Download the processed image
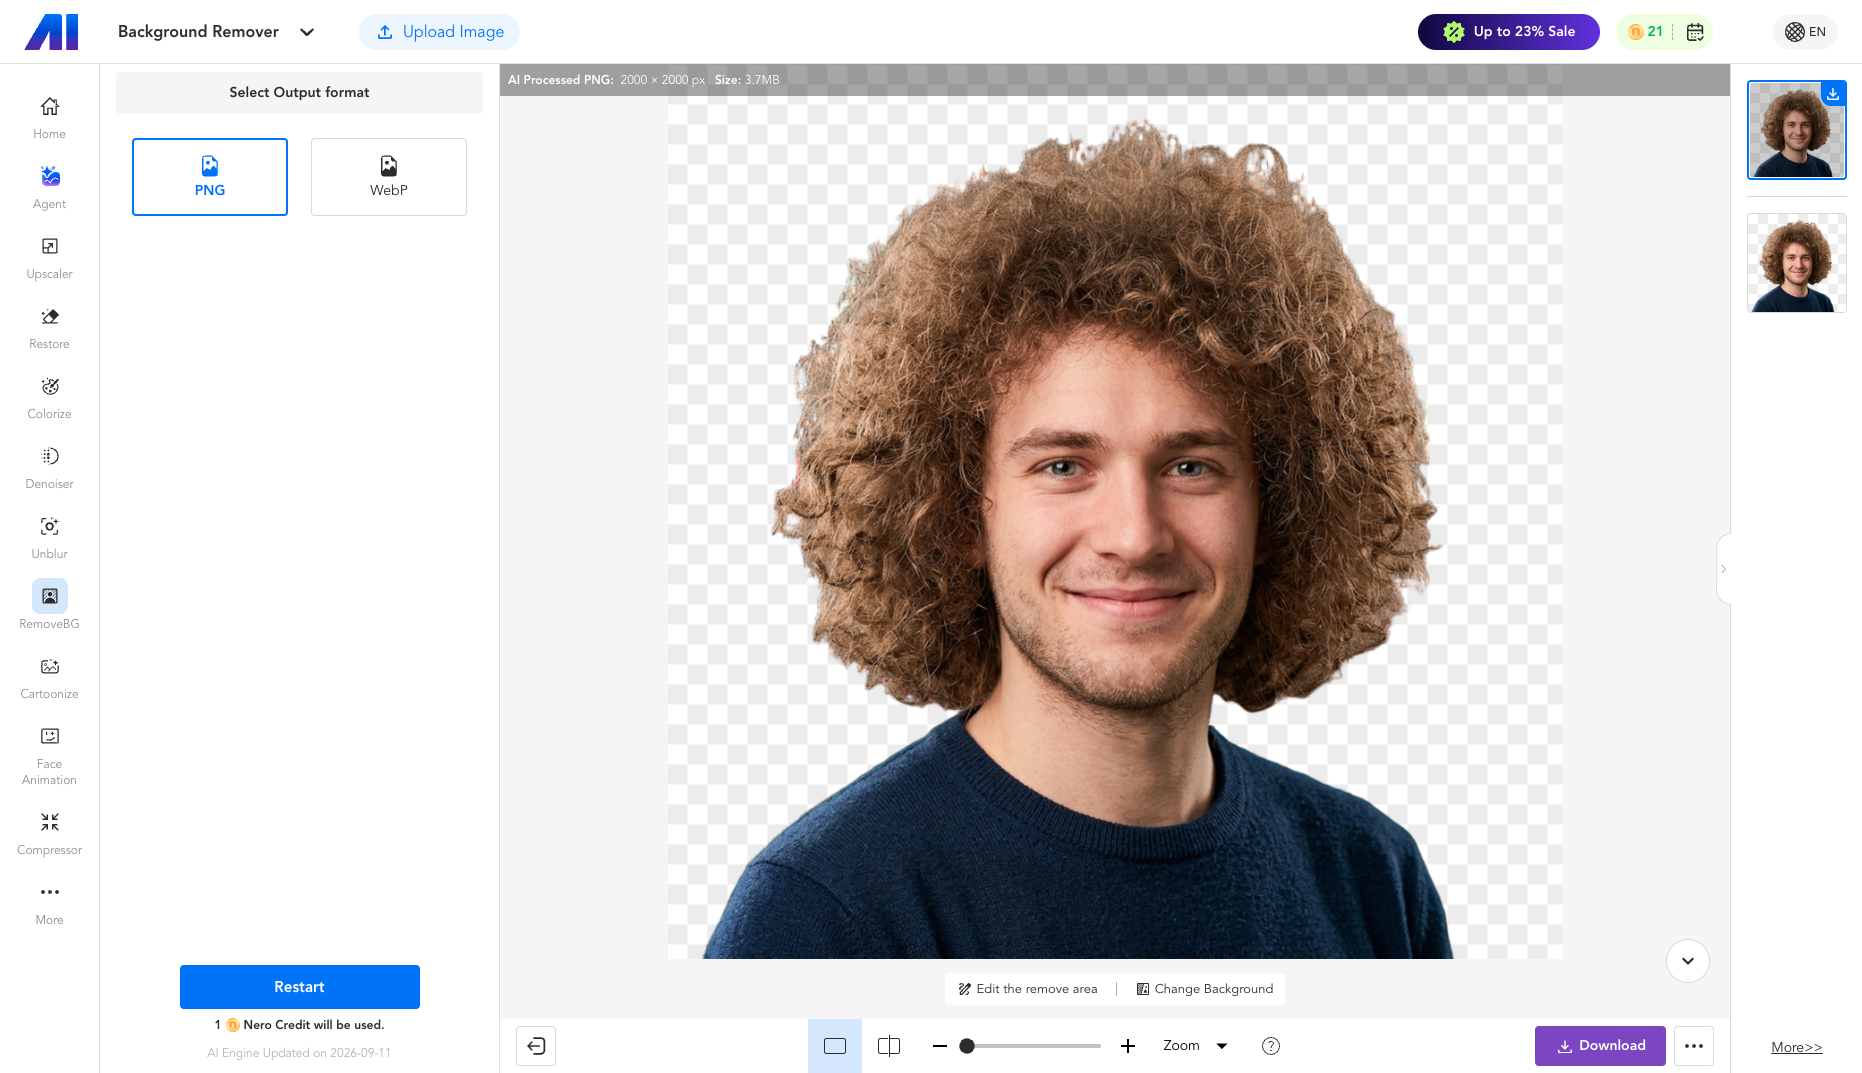The height and width of the screenshot is (1073, 1862). click(x=1600, y=1046)
